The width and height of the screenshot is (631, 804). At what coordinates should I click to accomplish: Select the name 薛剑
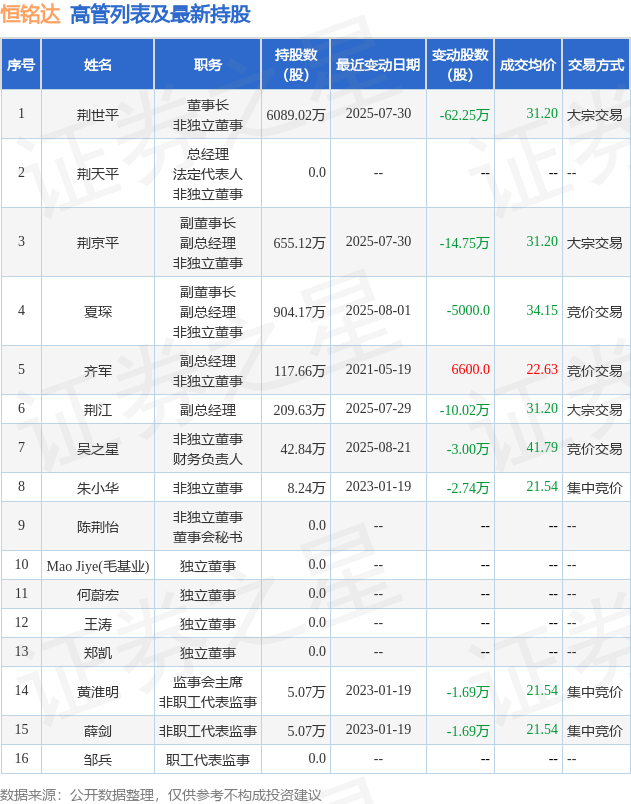(x=97, y=731)
